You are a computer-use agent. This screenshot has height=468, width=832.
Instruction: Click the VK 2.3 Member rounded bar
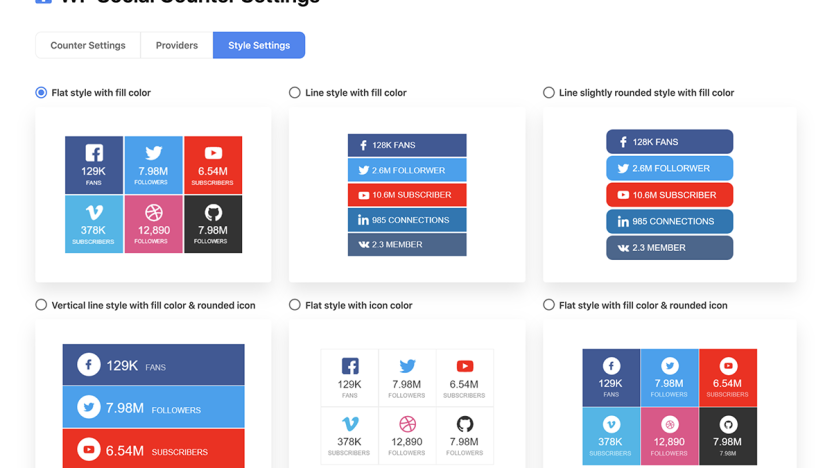[670, 248]
